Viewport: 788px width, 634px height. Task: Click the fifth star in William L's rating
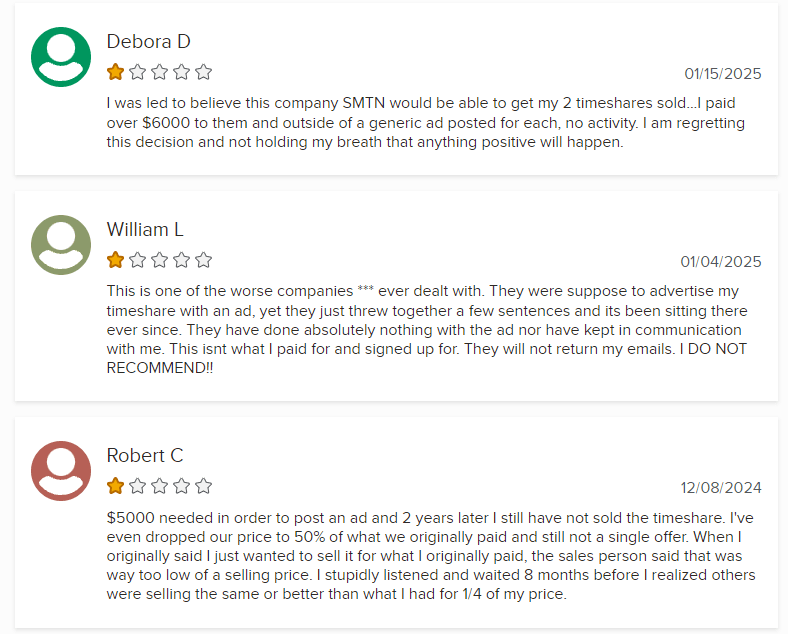tap(204, 260)
